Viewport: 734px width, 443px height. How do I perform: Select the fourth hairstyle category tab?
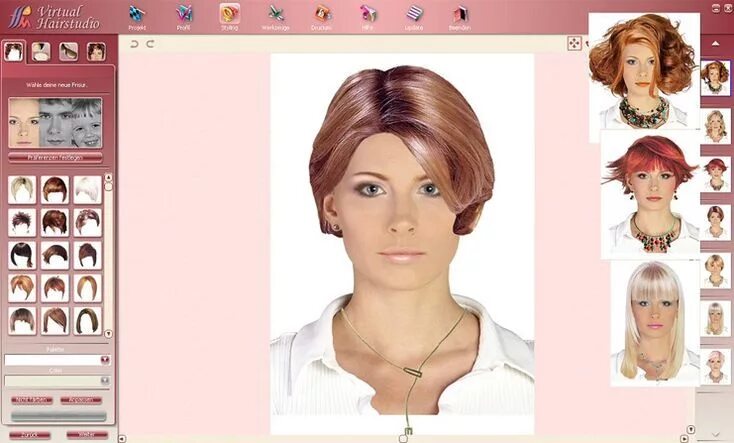click(x=96, y=51)
